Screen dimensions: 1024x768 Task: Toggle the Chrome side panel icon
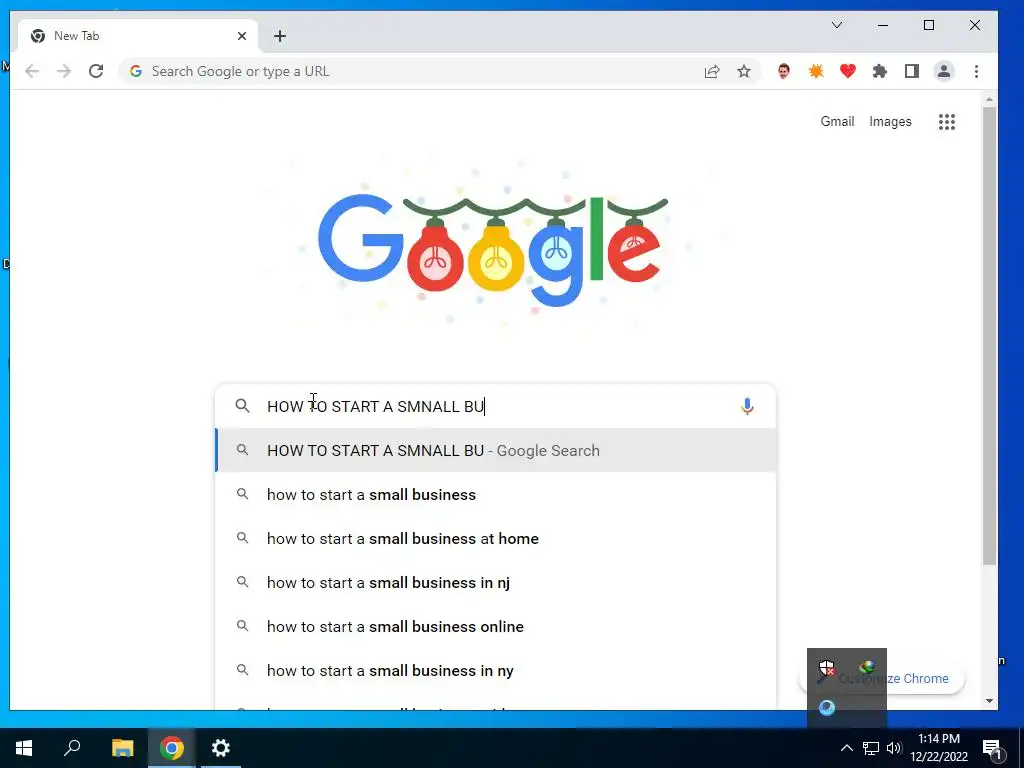(x=912, y=71)
